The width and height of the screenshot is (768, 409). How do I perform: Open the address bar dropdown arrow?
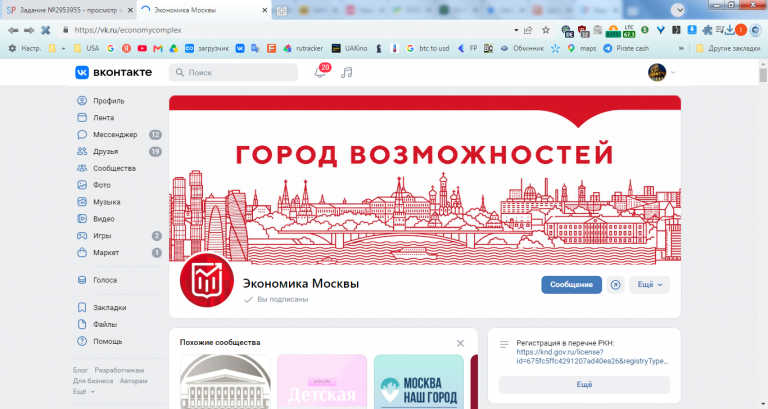516,30
